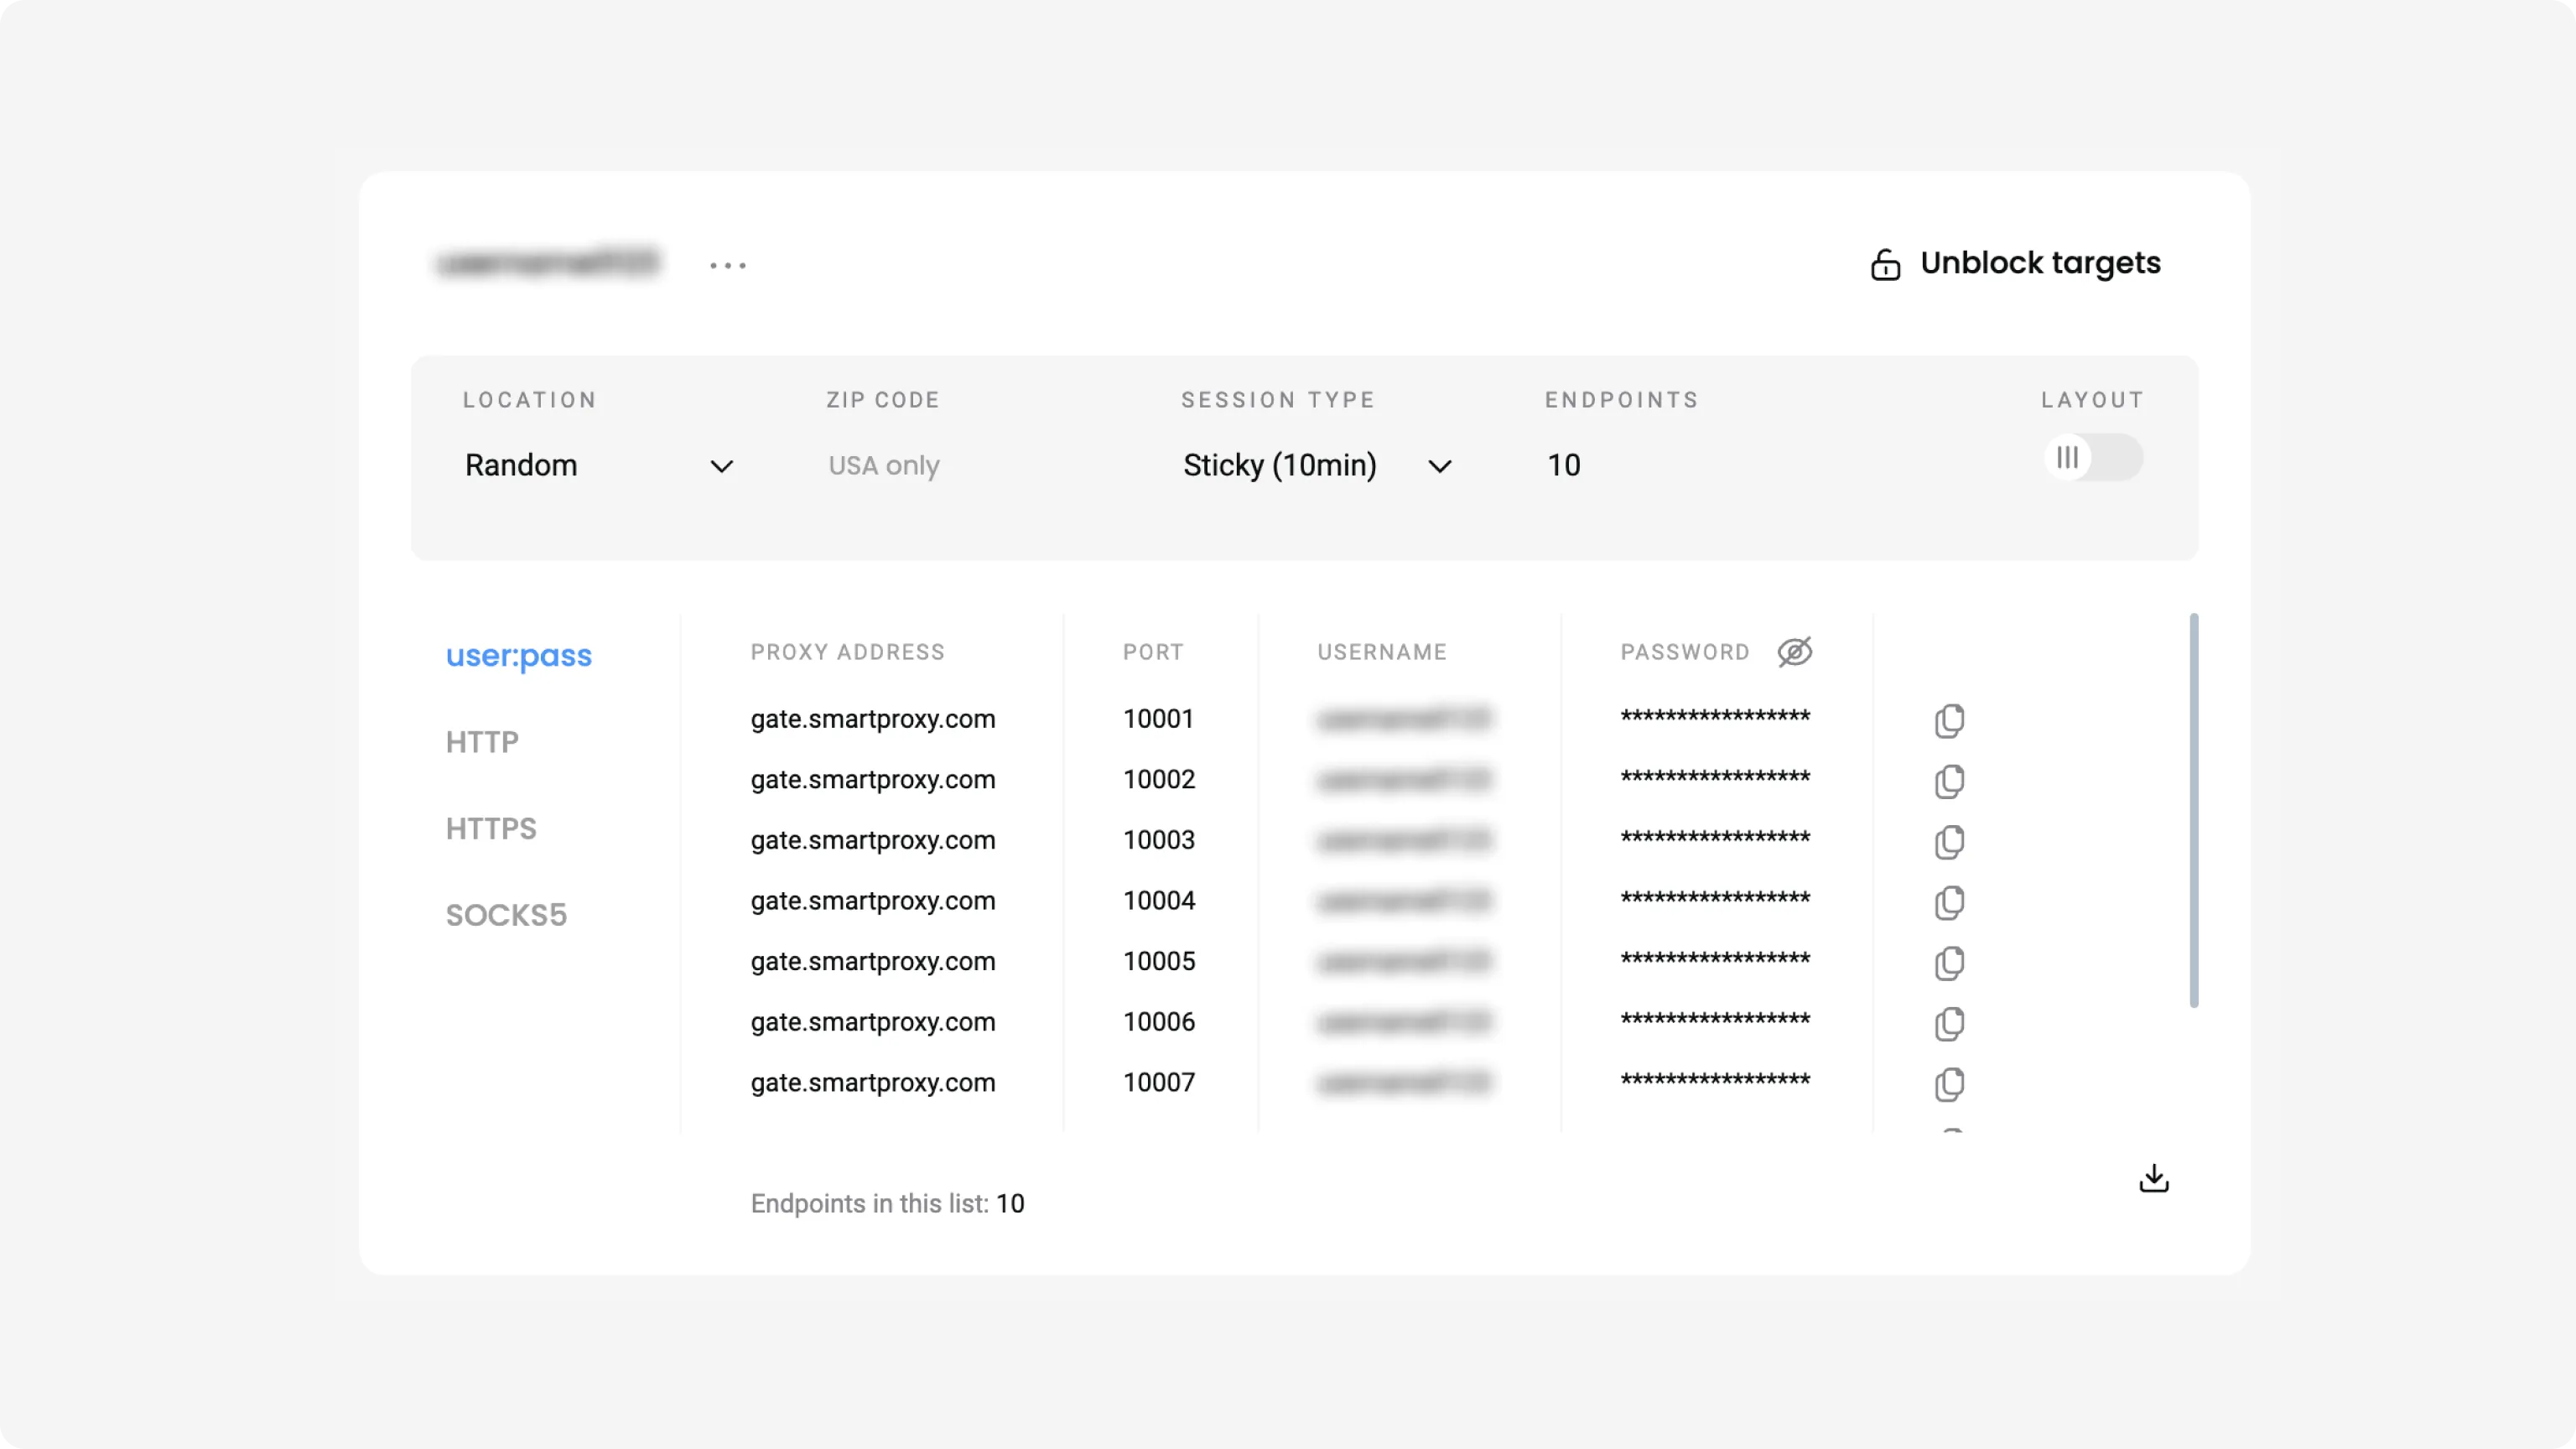Image resolution: width=2576 pixels, height=1449 pixels.
Task: Select gate.smartproxy.com in port 10003 row
Action: tap(873, 839)
